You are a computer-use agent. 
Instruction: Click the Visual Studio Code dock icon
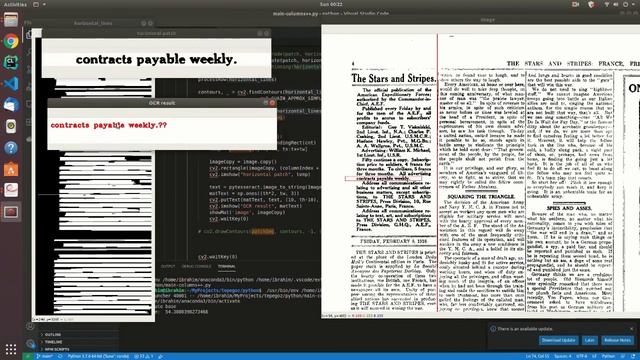tap(11, 84)
